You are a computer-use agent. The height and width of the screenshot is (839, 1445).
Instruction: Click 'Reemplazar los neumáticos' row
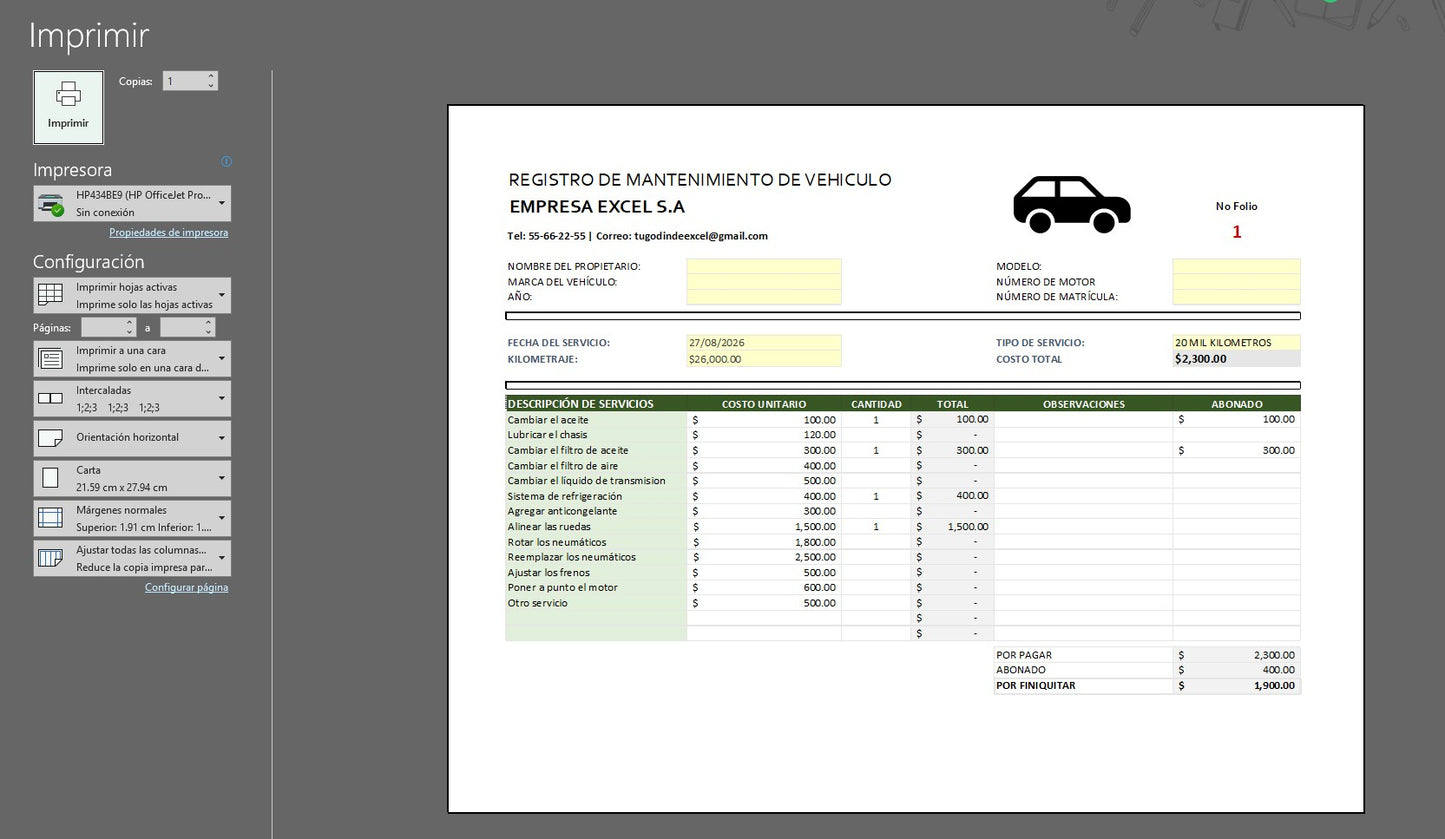pyautogui.click(x=572, y=557)
